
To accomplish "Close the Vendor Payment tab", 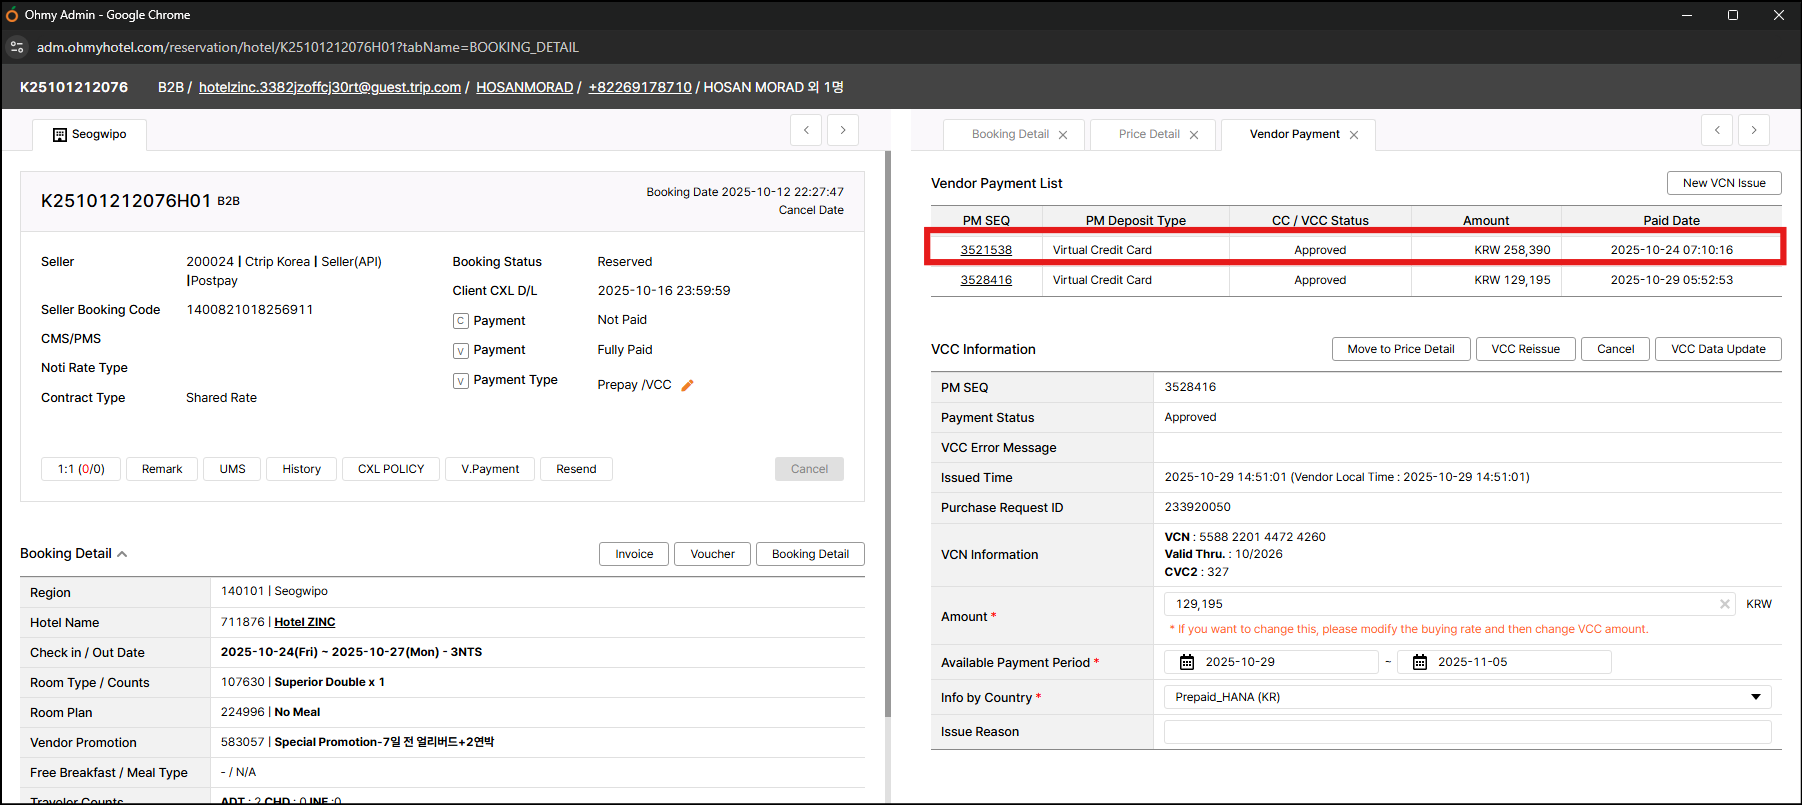I will coord(1354,135).
